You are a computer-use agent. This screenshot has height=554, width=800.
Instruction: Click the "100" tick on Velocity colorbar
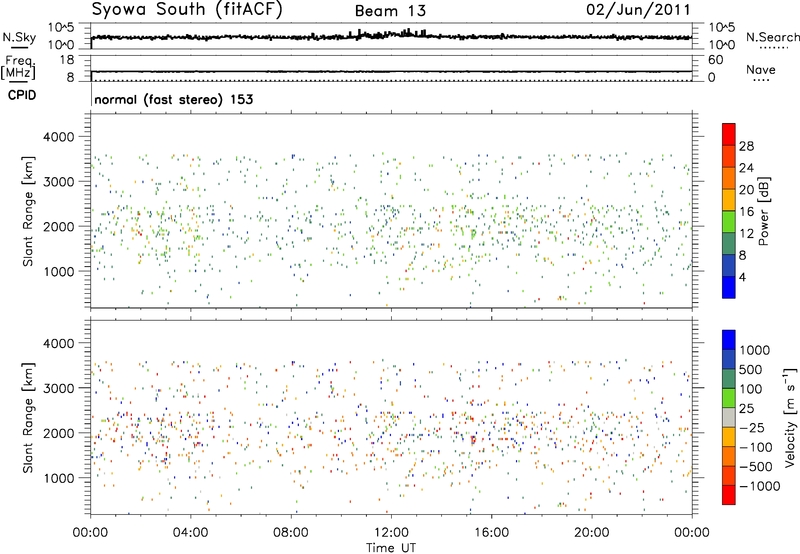tap(751, 389)
